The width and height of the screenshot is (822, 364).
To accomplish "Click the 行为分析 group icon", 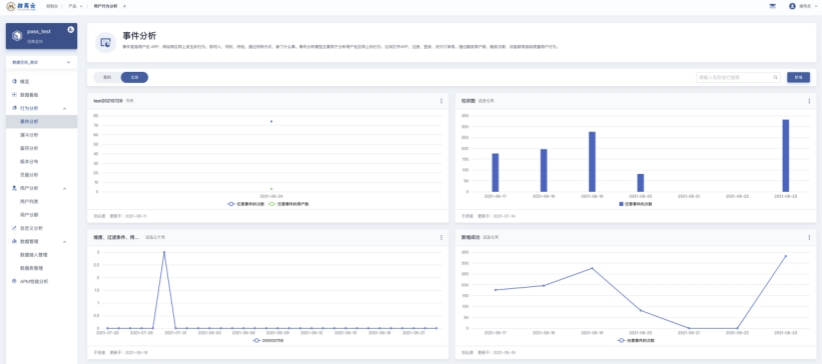I will coord(14,108).
